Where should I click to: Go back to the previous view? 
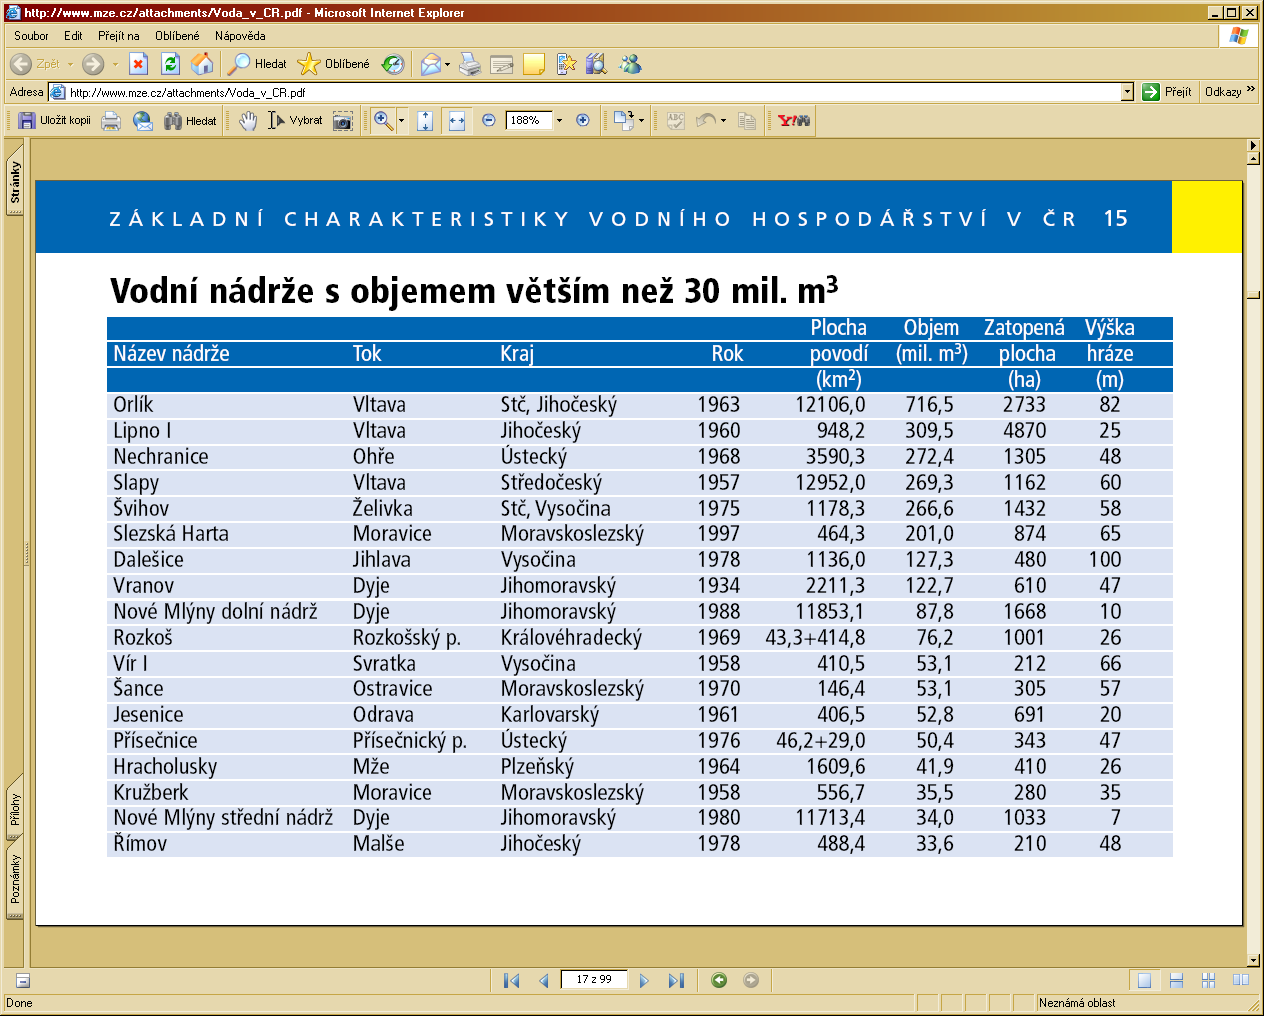point(719,981)
